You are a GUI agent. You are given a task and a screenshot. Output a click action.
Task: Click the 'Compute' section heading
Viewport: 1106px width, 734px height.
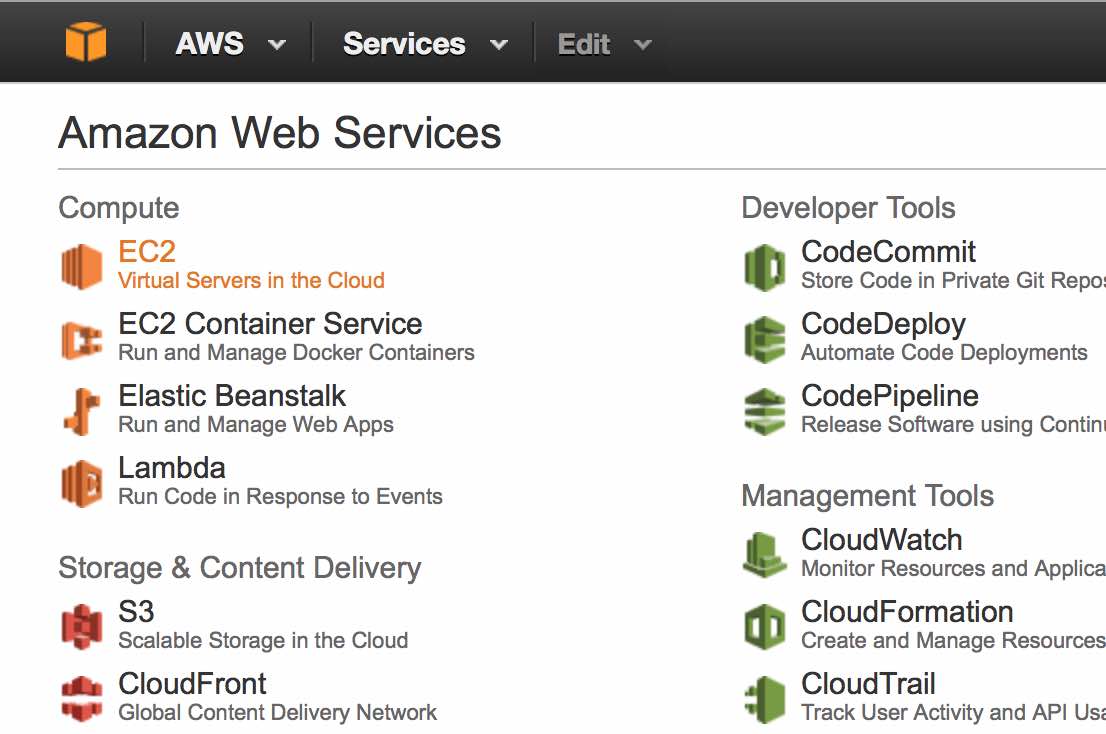click(118, 208)
